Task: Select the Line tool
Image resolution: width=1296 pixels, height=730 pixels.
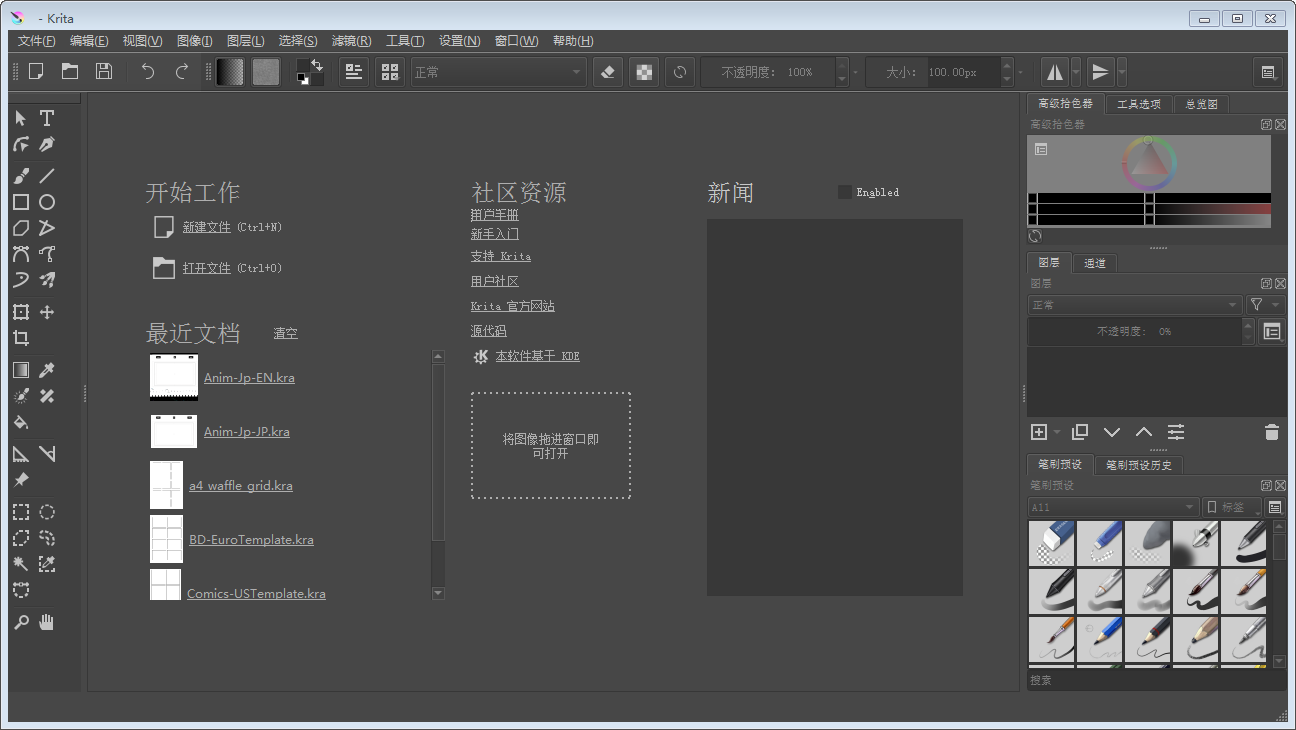Action: pyautogui.click(x=47, y=175)
